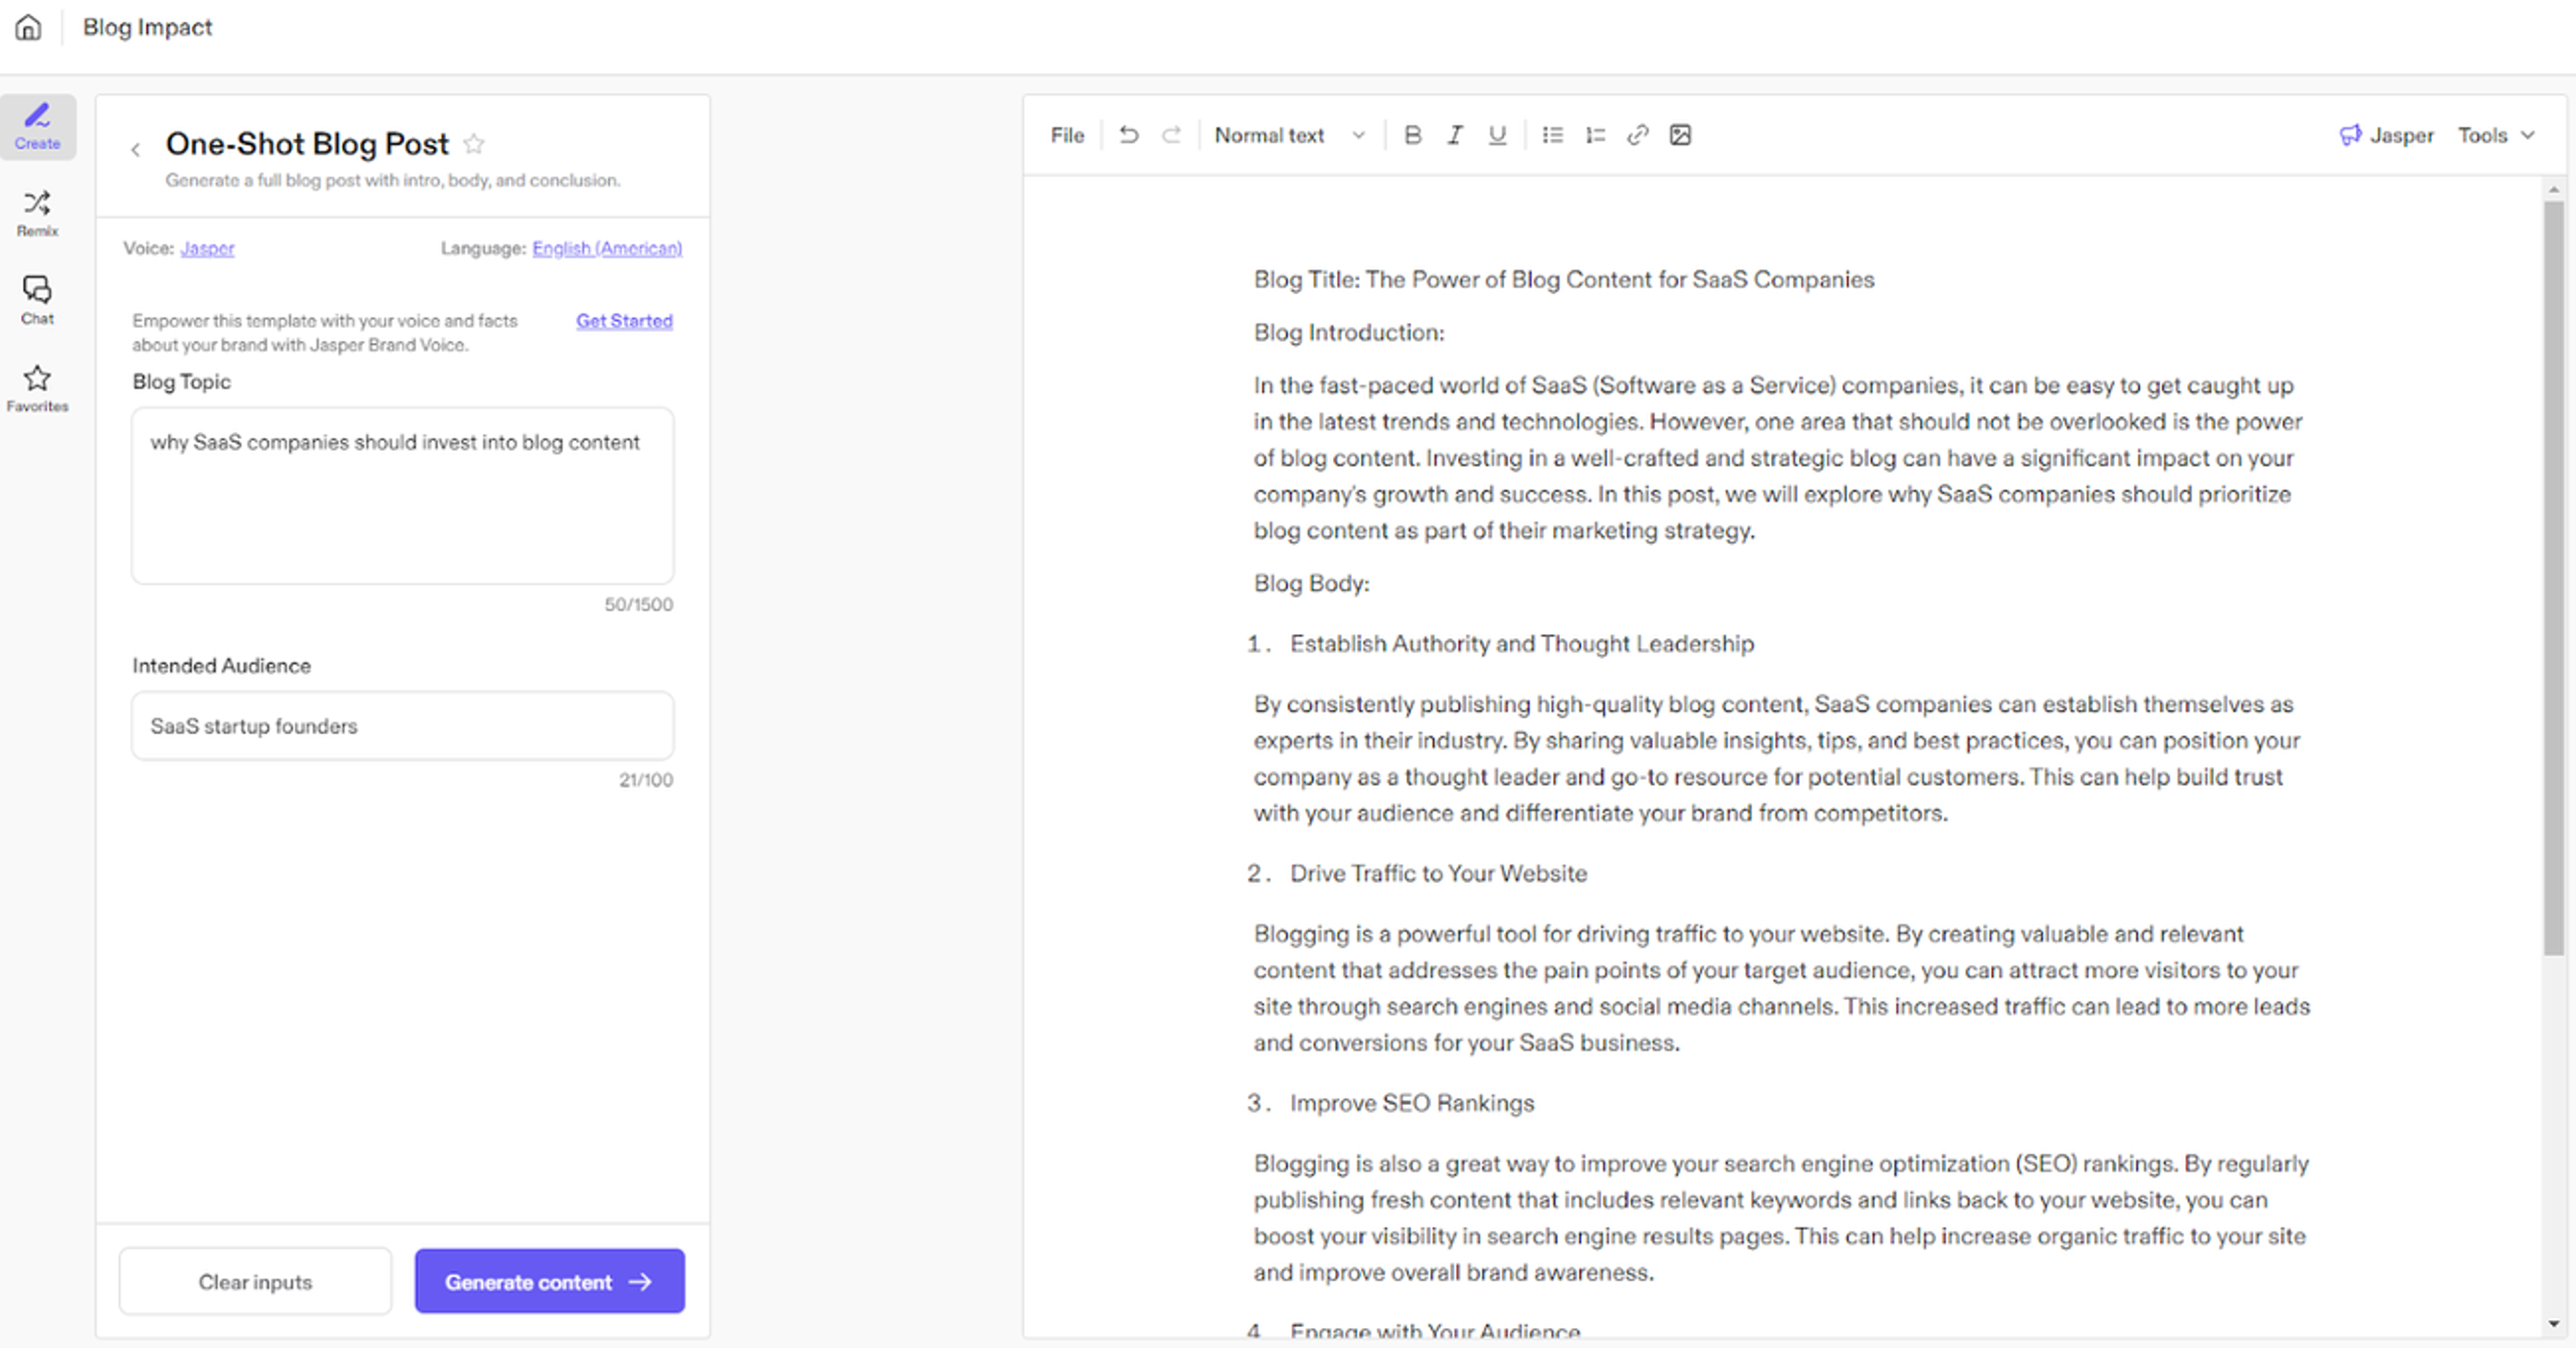Viewport: 2576px width, 1348px height.
Task: Change the English (American) language setting
Action: pos(606,248)
